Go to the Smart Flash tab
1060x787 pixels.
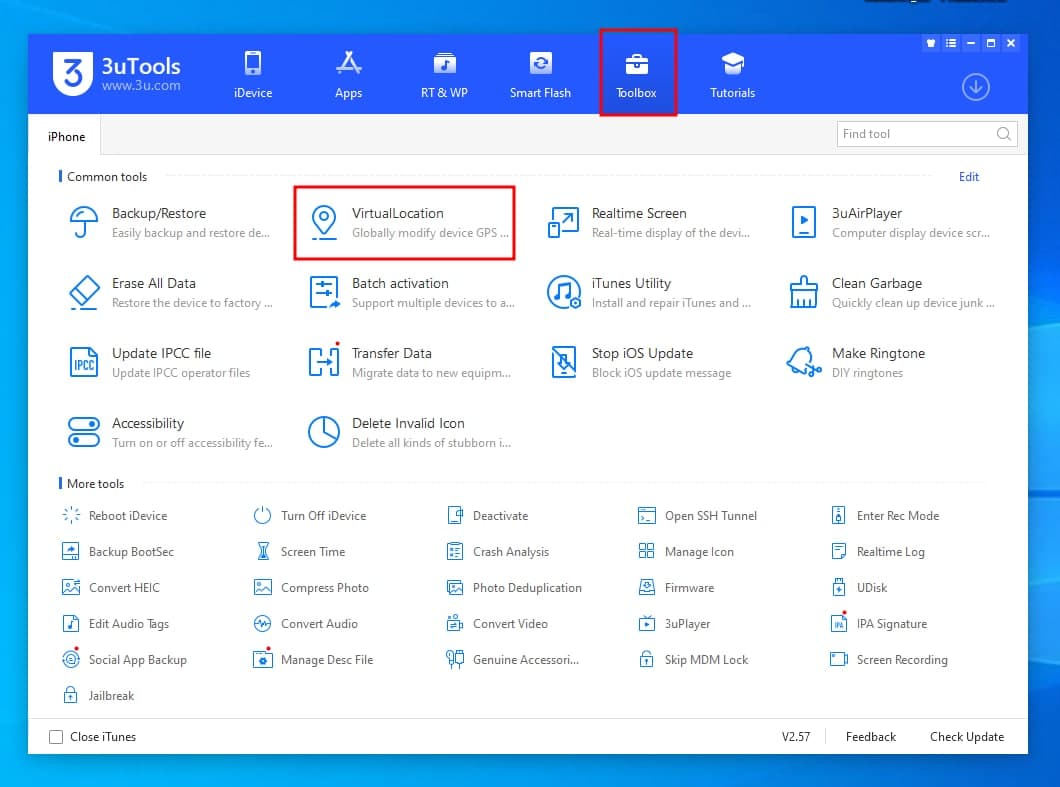540,74
